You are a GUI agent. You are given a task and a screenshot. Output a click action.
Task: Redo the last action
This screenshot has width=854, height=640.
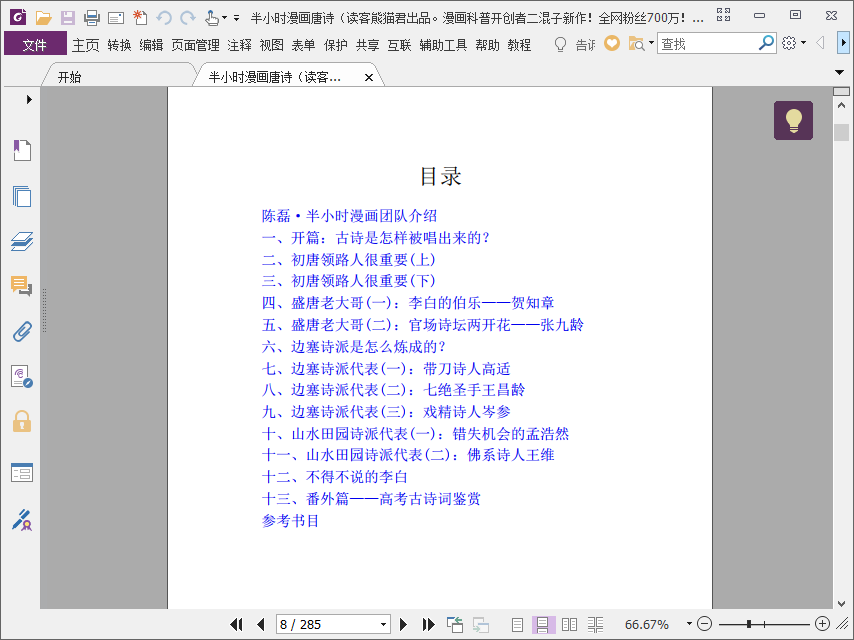tap(188, 18)
